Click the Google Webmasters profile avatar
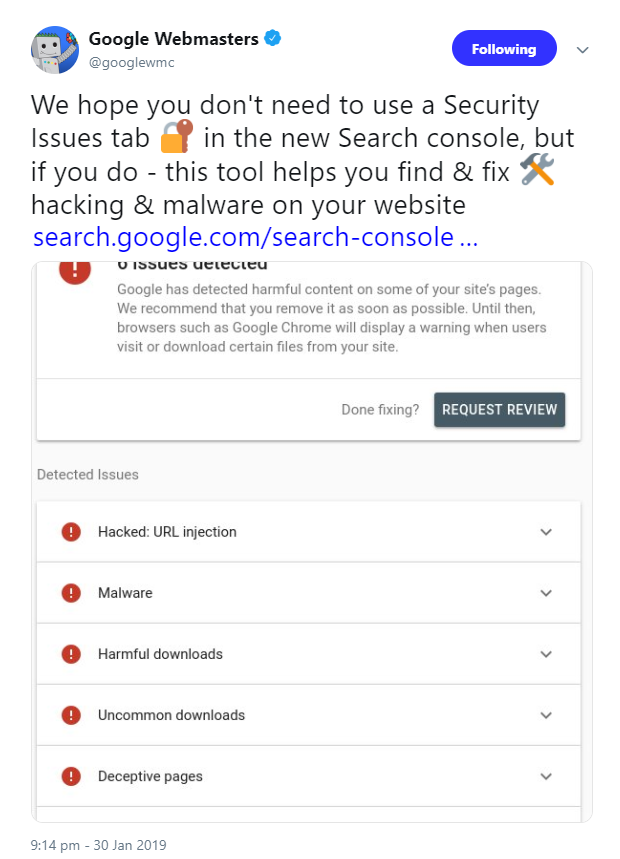This screenshot has width=620, height=859. pos(54,48)
